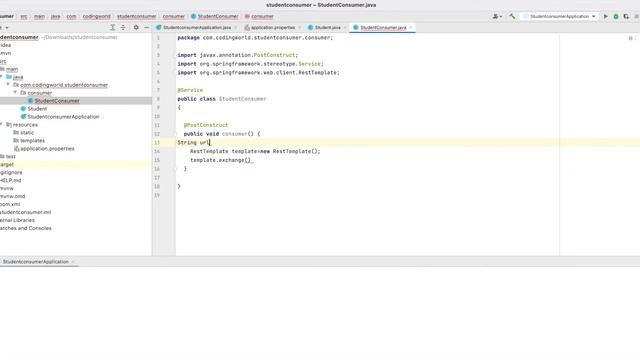The width and height of the screenshot is (640, 360).
Task: Collapse com.codingworld.studentconsumer package arrow
Action: [8, 85]
